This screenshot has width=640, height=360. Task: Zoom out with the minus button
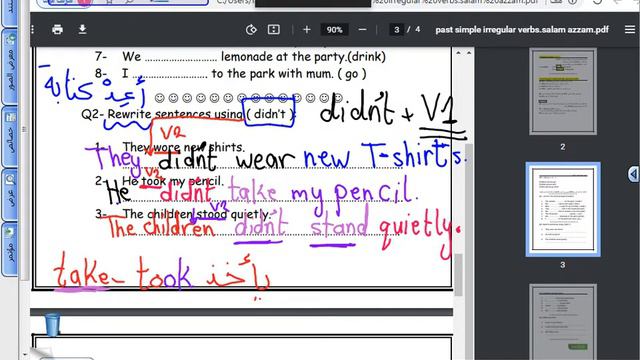[362, 29]
